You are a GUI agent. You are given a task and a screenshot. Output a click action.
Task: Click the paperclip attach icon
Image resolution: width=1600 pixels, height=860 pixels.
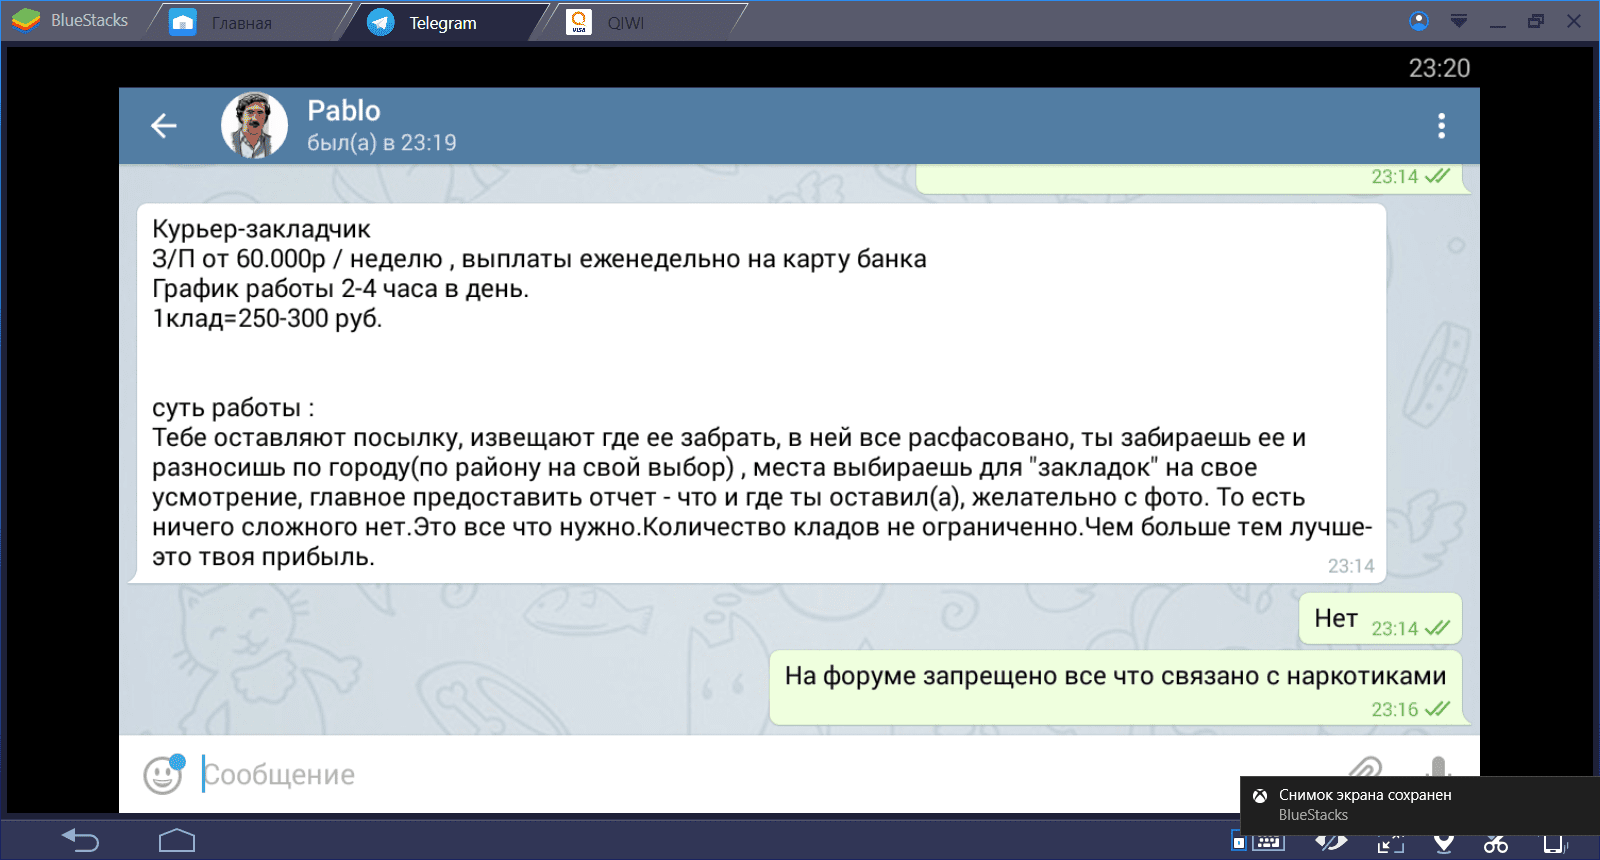pyautogui.click(x=1365, y=768)
